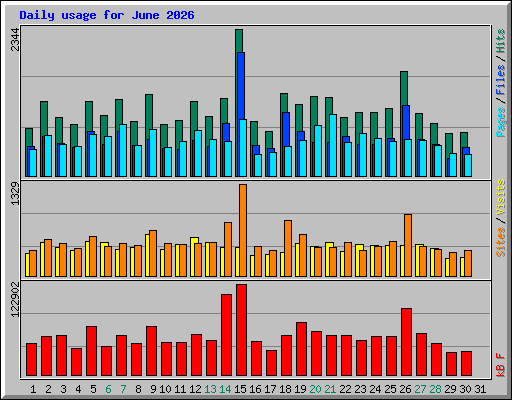Click the green Hits bar on day 2
The height and width of the screenshot is (400, 512).
point(44,118)
